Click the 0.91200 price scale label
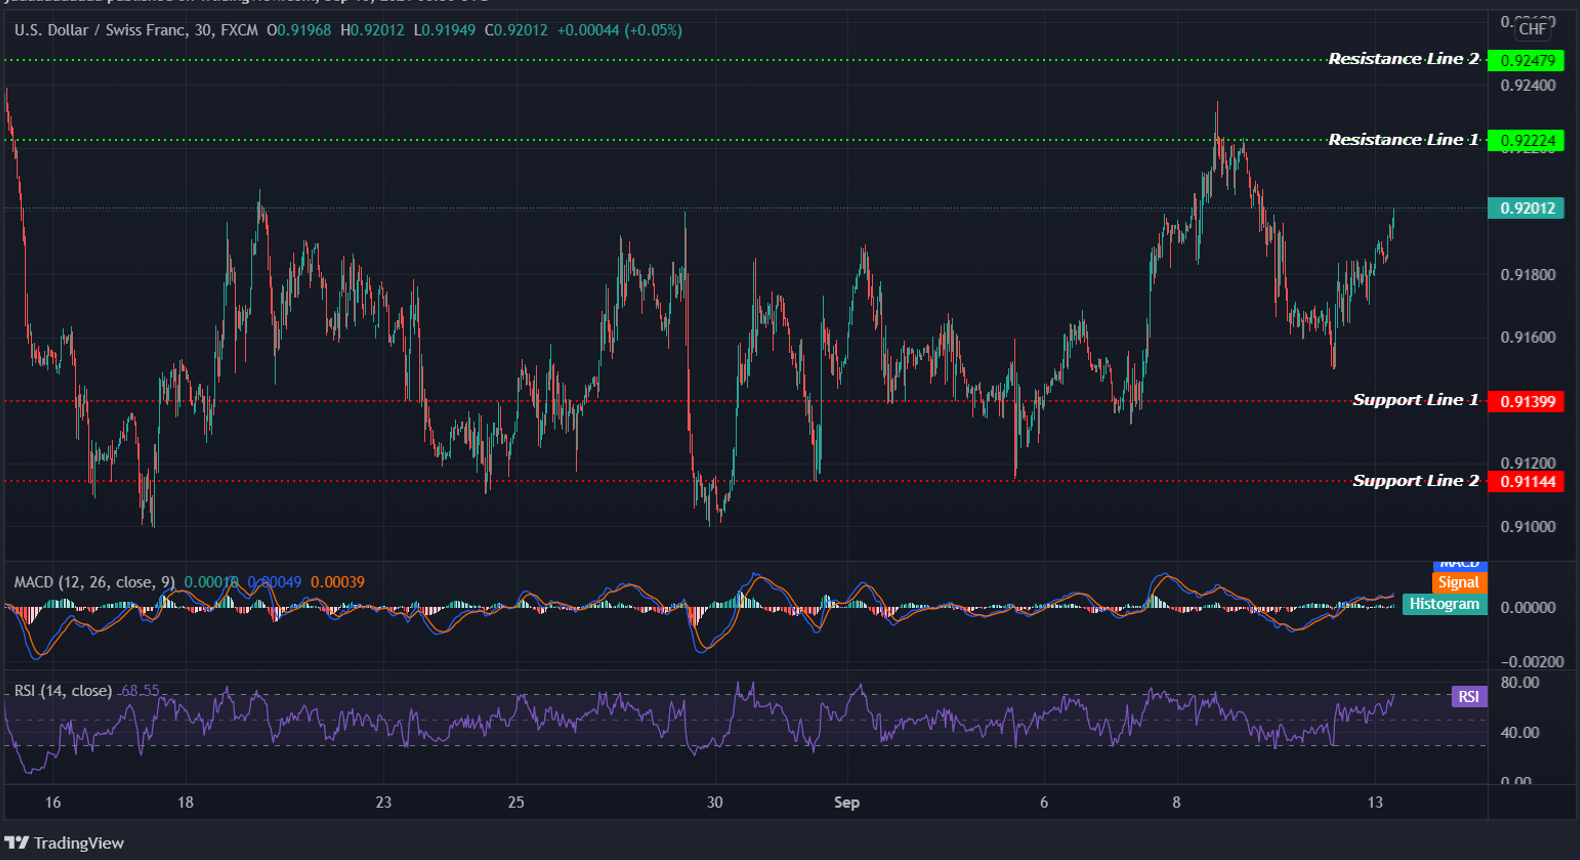This screenshot has height=860, width=1580. (x=1528, y=464)
